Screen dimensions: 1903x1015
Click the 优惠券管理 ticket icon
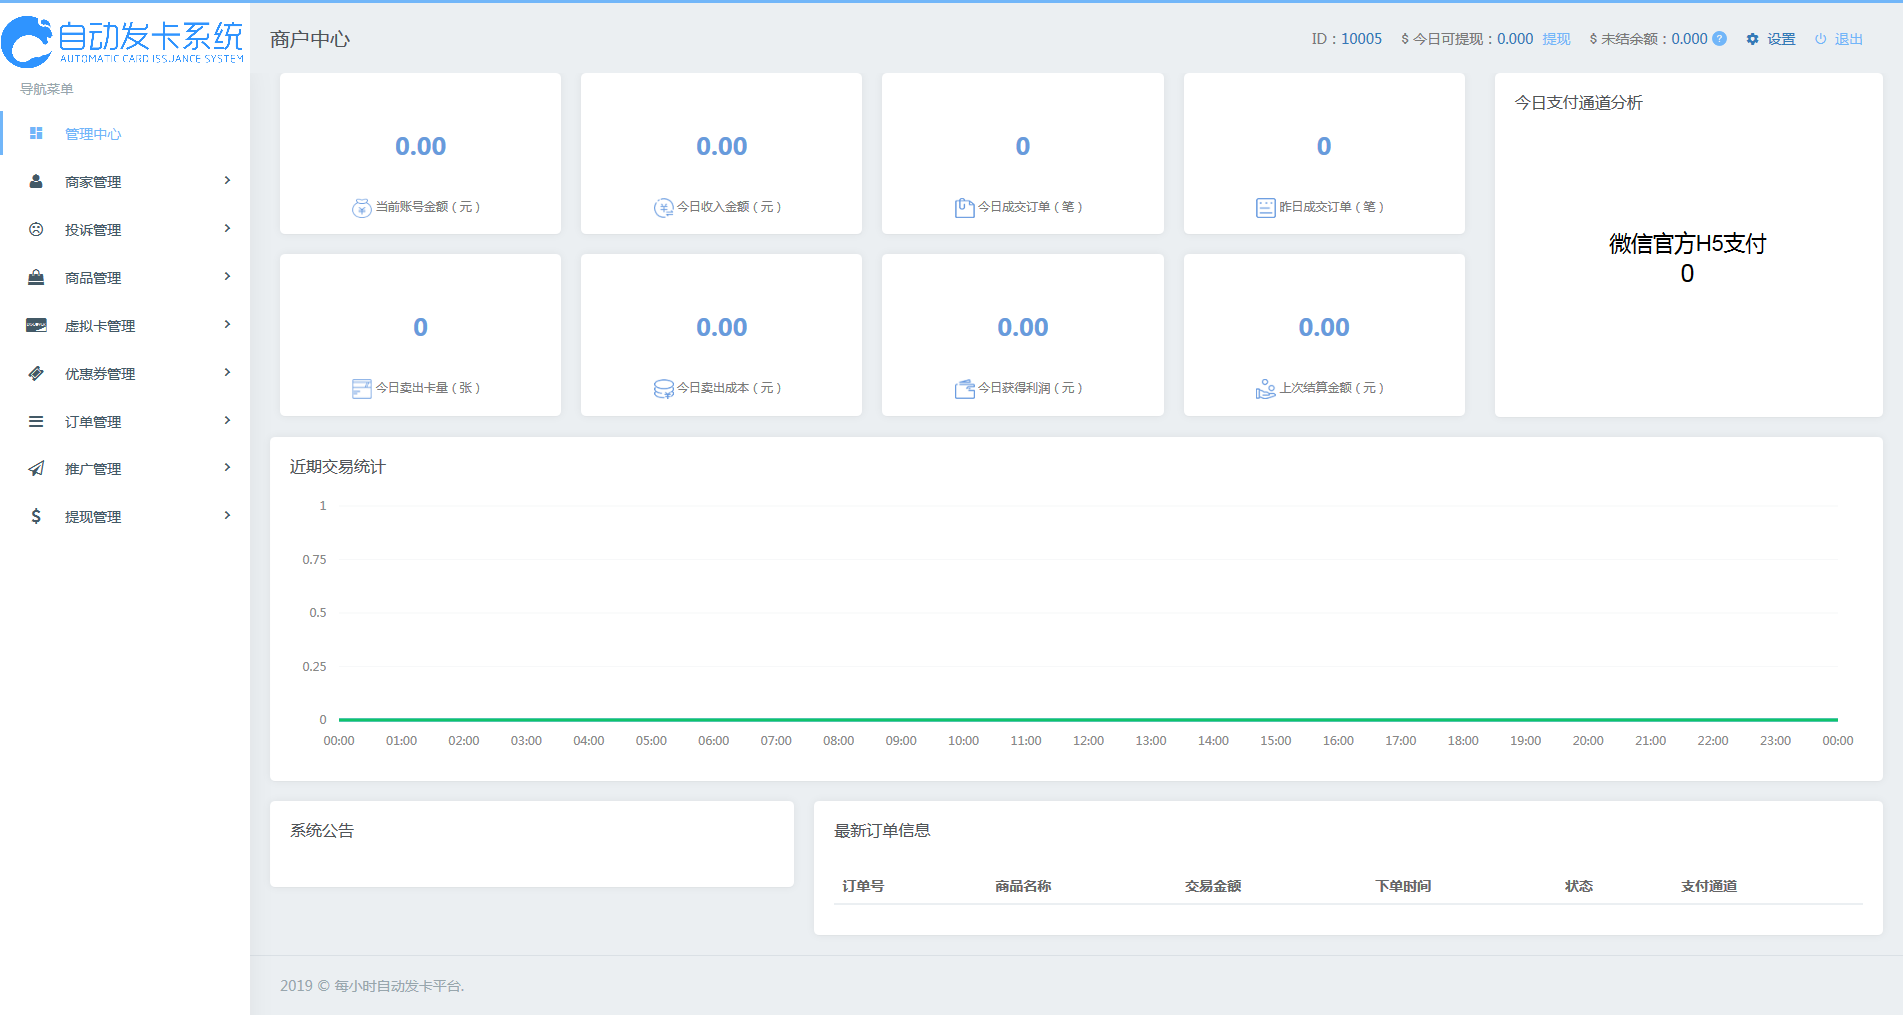(36, 373)
